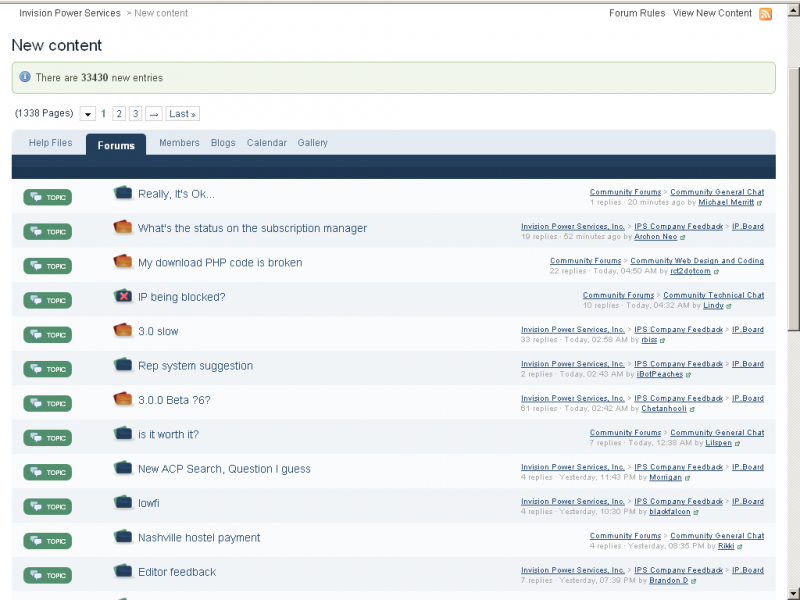Viewport: 800px width, 600px height.
Task: Open topic "Editor feedback"
Action: point(177,572)
